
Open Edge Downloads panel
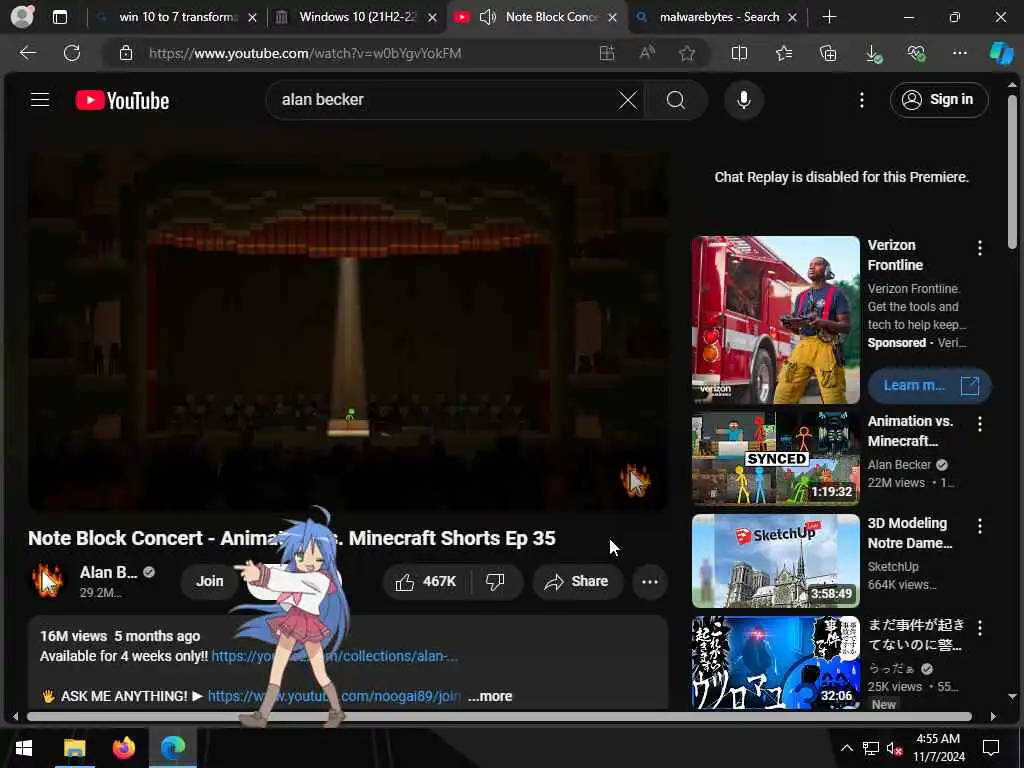tap(872, 54)
